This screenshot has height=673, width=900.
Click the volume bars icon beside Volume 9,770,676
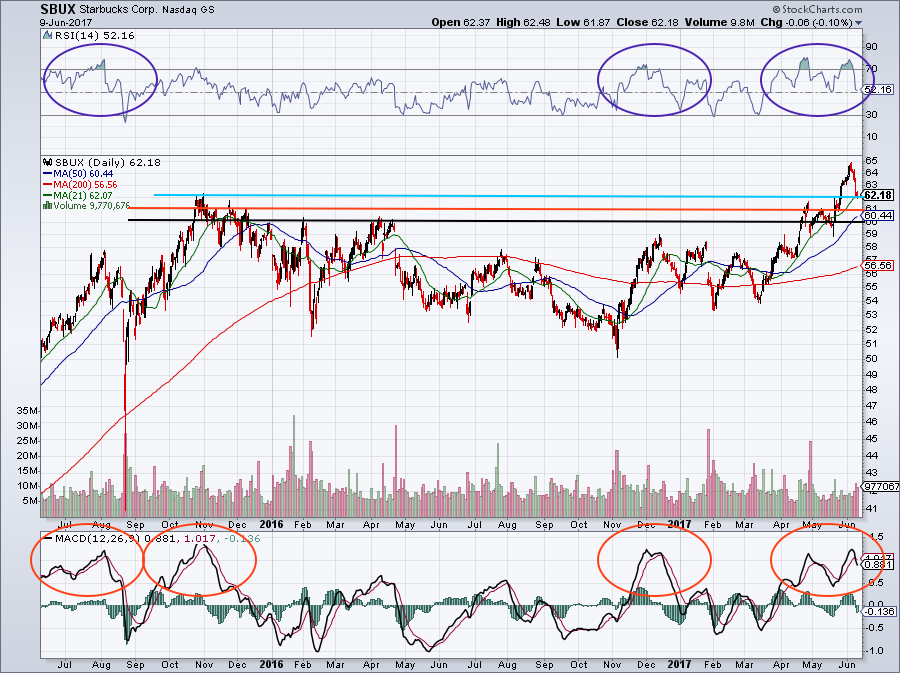pyautogui.click(x=48, y=205)
